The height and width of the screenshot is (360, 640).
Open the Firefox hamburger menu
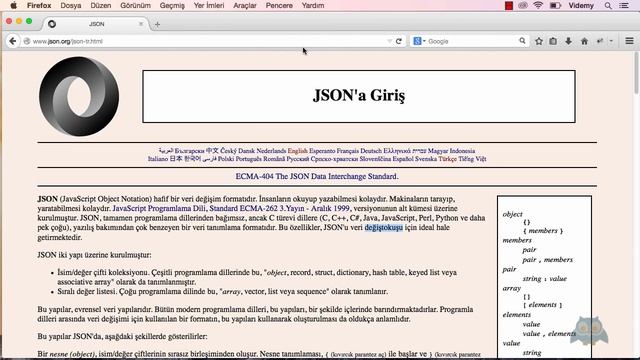click(x=629, y=41)
